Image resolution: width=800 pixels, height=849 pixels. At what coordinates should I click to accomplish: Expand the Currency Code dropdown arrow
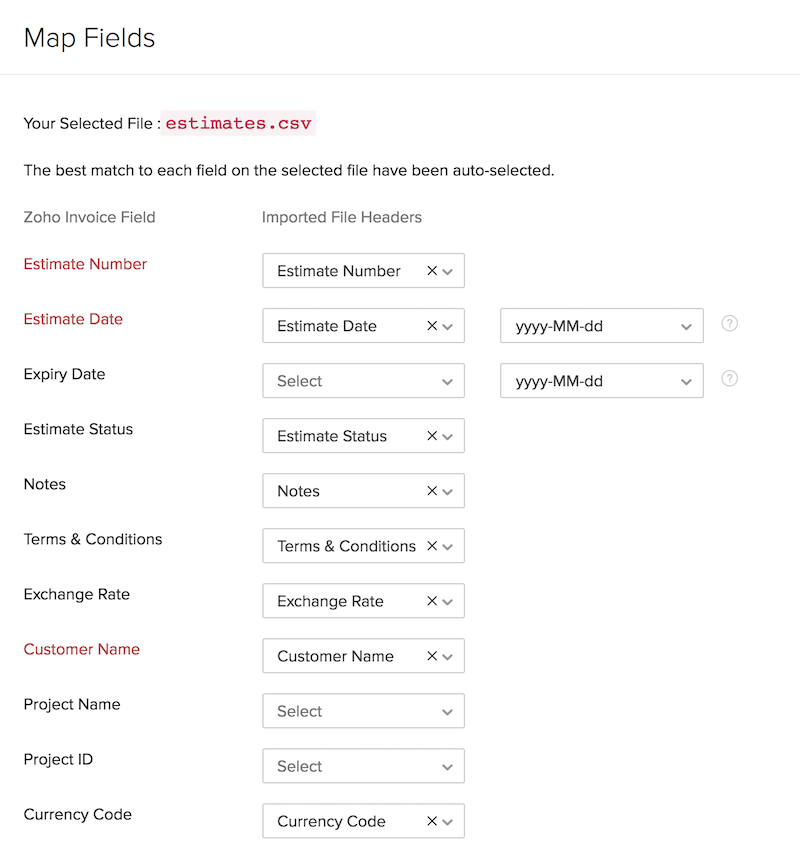click(448, 821)
